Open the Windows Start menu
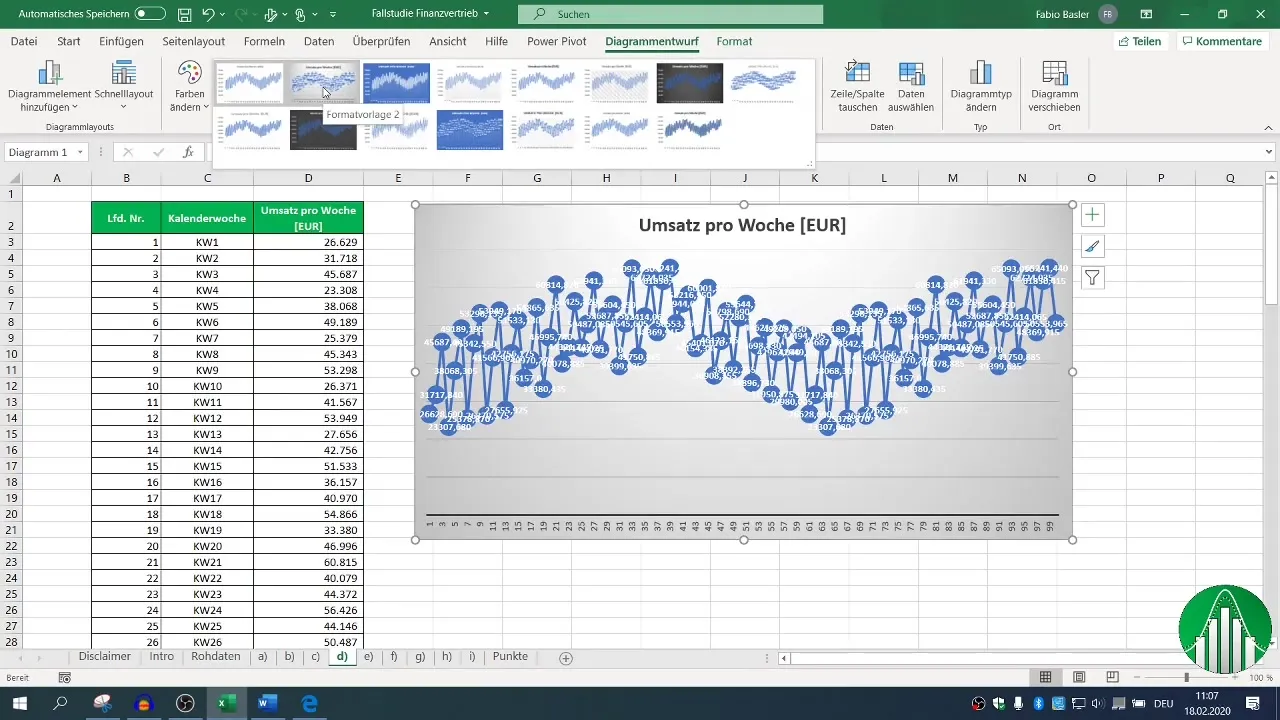The image size is (1280, 720). click(x=20, y=703)
